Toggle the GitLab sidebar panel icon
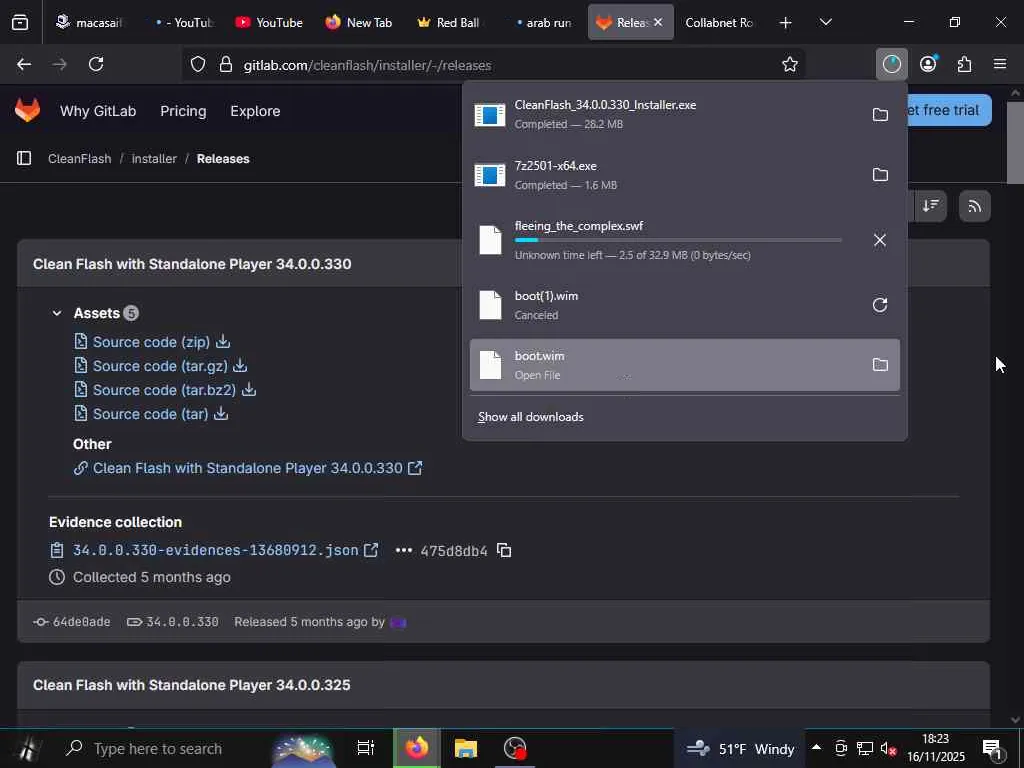This screenshot has width=1024, height=768. [24, 159]
